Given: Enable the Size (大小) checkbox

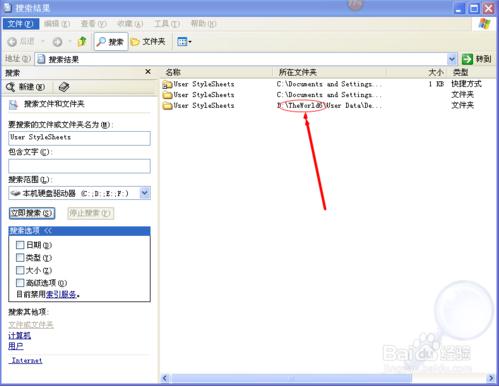Looking at the screenshot, I should click(x=20, y=270).
